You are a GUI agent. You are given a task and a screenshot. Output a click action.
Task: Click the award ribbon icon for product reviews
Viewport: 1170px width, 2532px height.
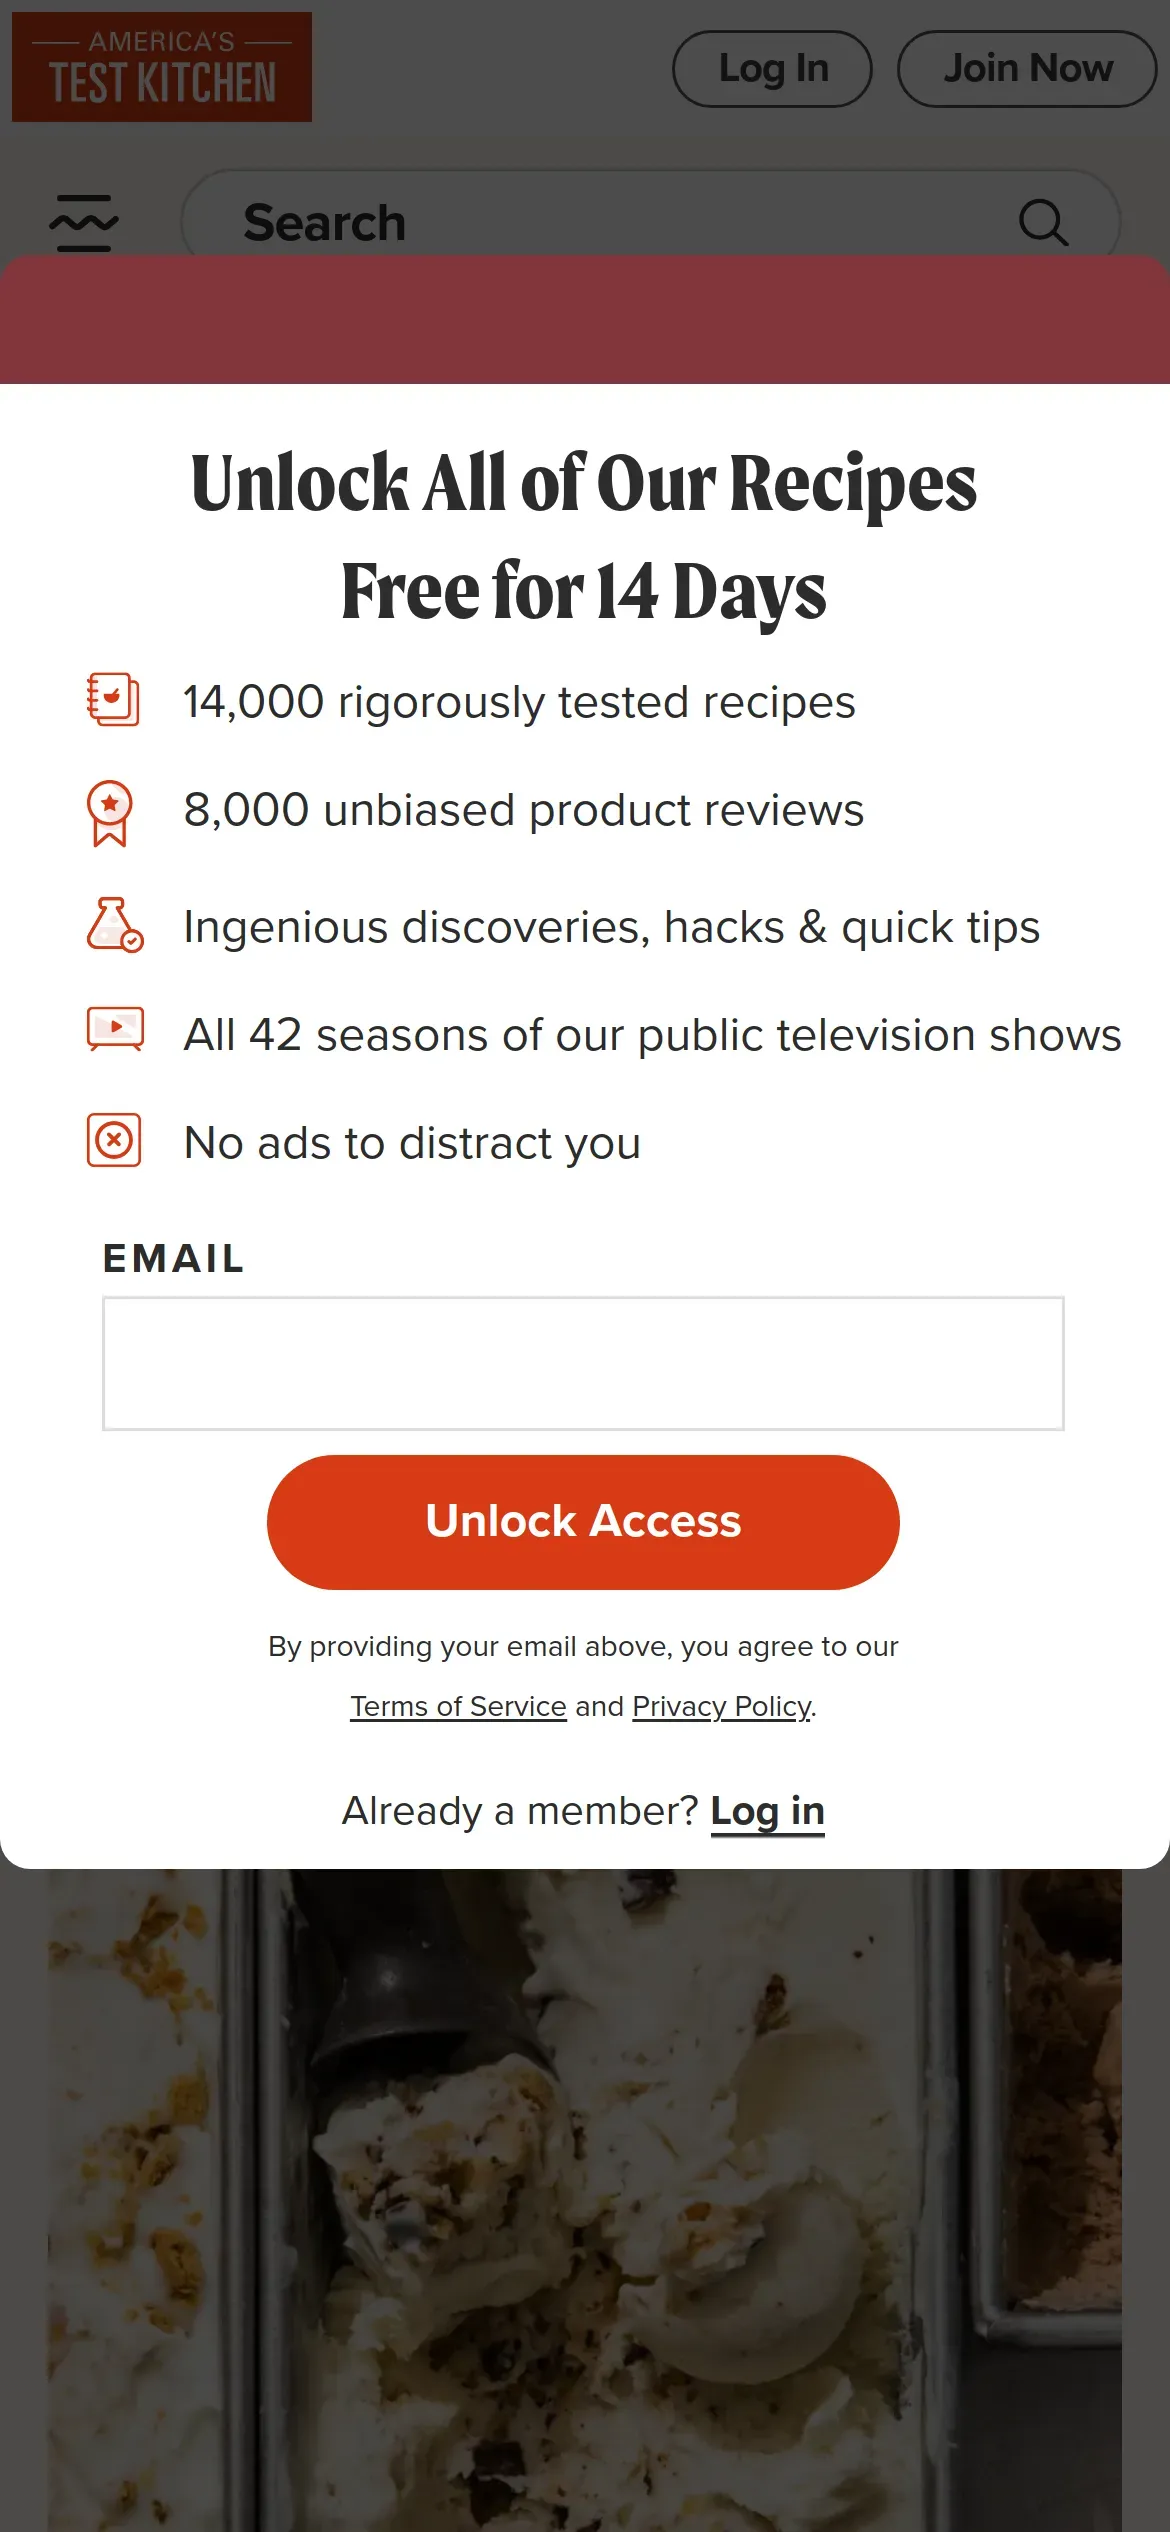tap(110, 812)
